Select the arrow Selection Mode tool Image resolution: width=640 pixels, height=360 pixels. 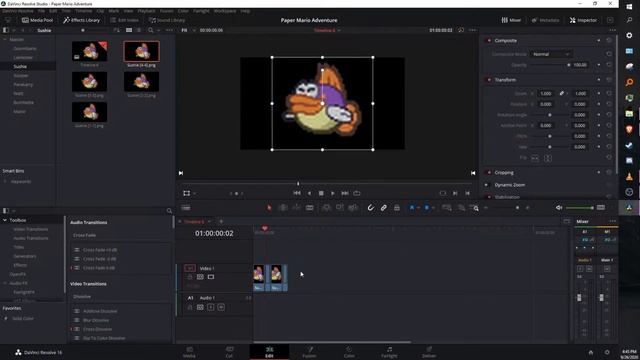tap(269, 208)
